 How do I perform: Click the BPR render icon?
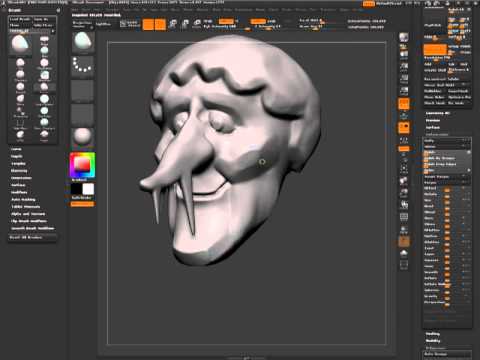[404, 37]
